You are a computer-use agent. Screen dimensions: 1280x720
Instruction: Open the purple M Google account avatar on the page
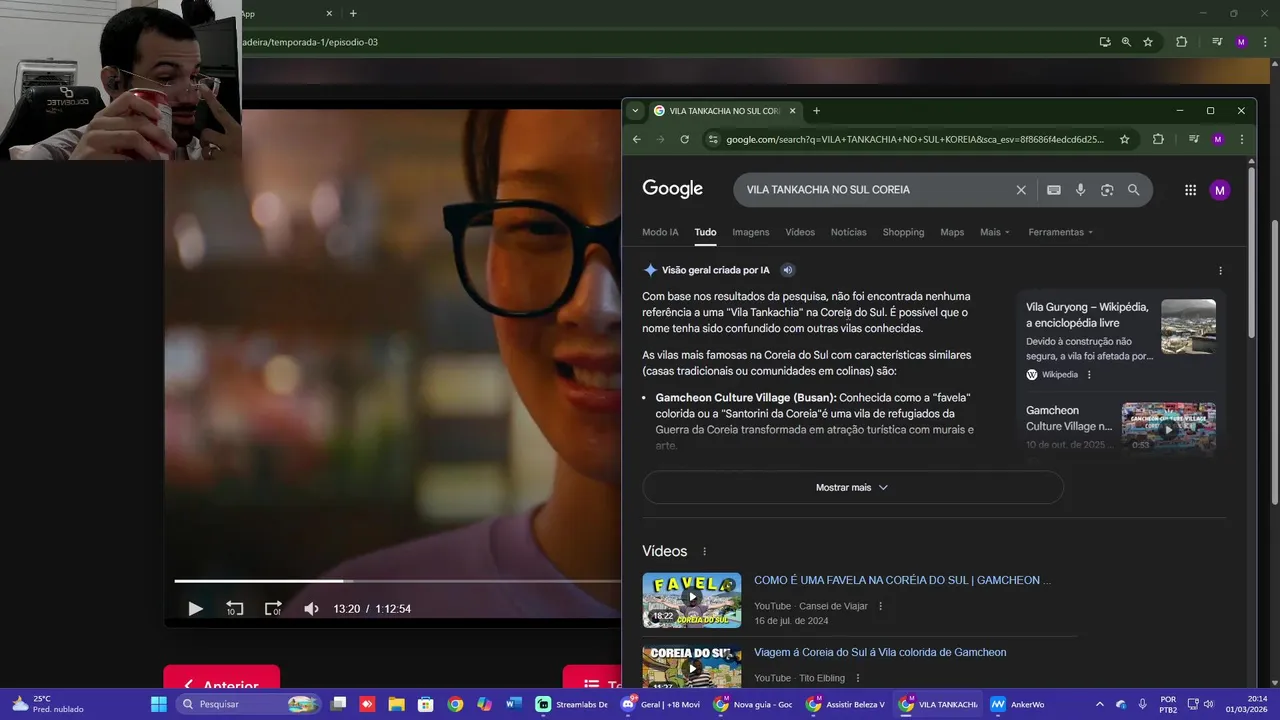1219,190
